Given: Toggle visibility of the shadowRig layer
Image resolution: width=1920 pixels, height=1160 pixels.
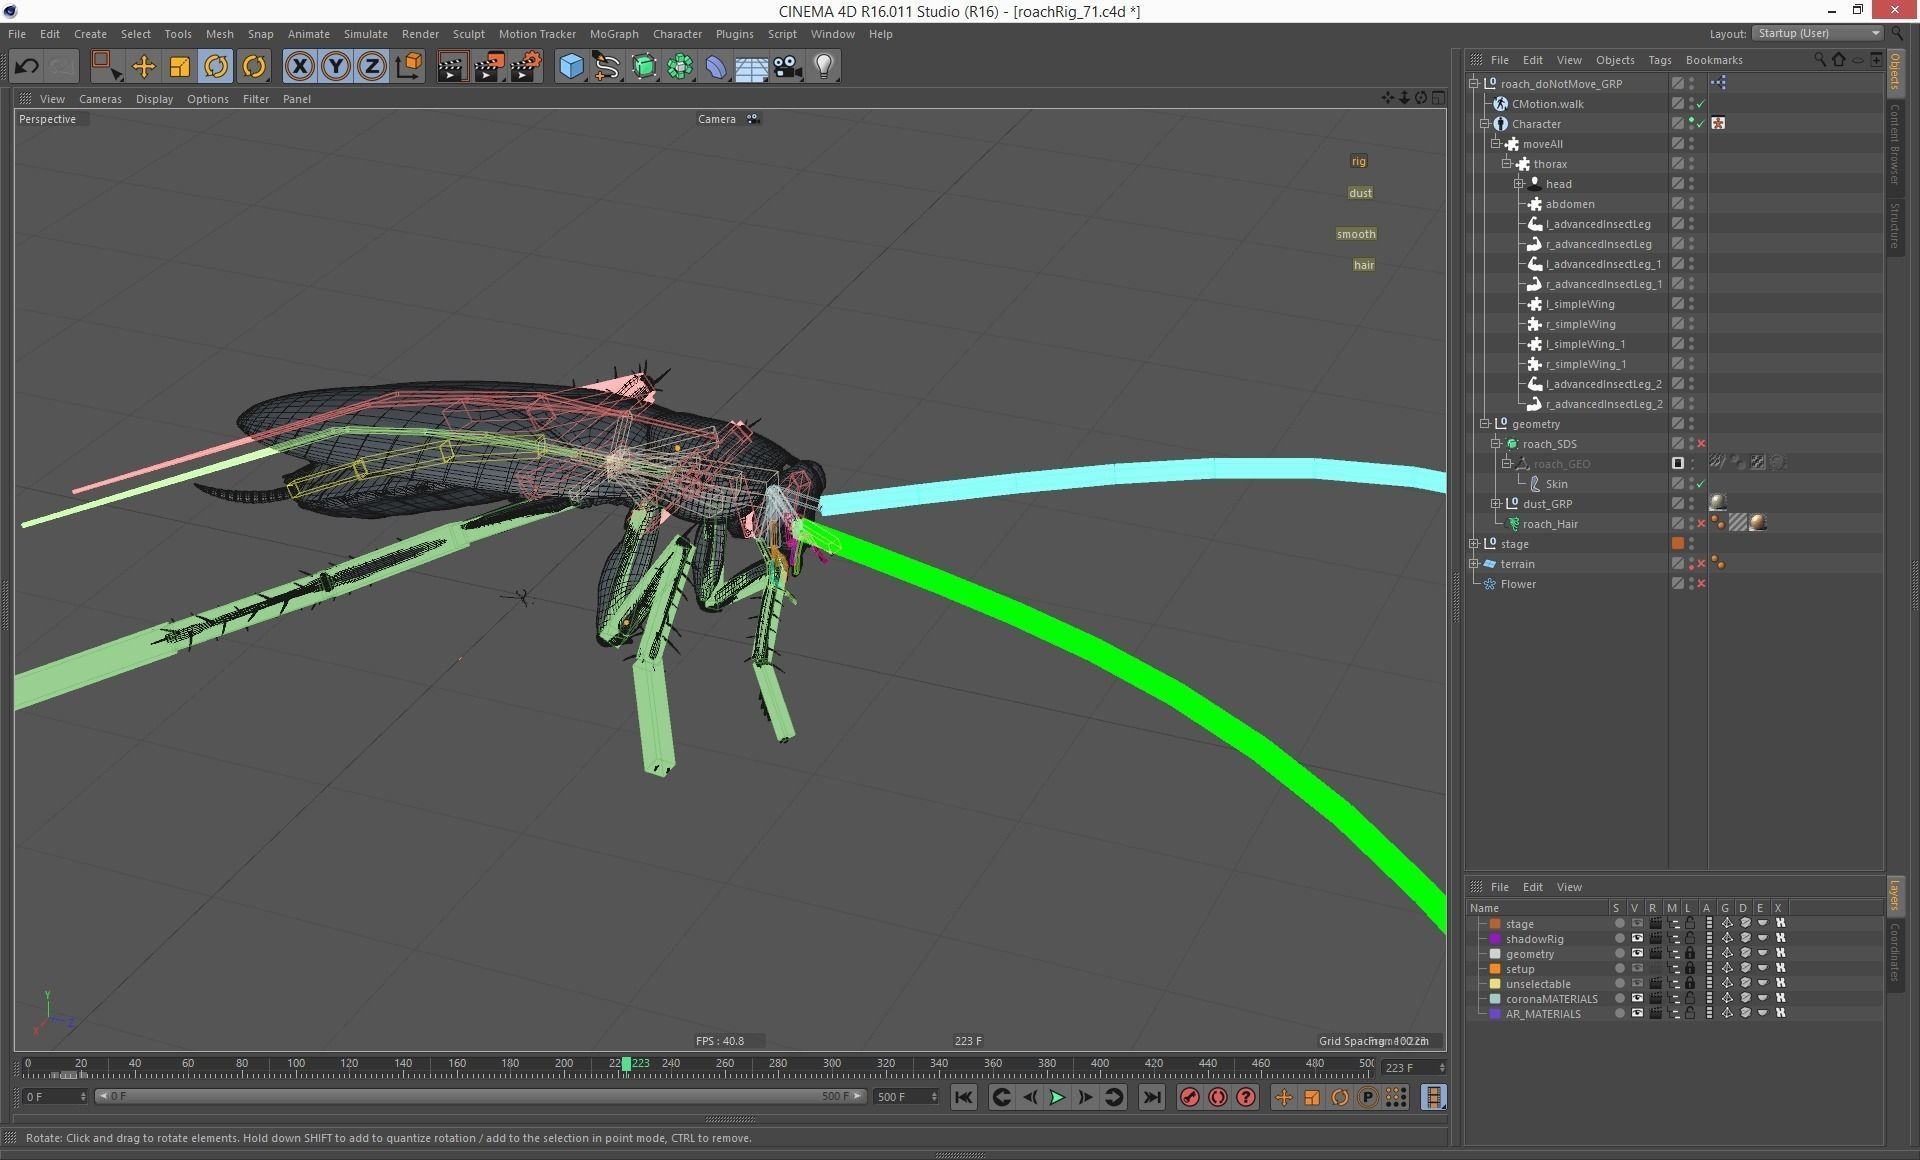Looking at the screenshot, I should [1637, 939].
